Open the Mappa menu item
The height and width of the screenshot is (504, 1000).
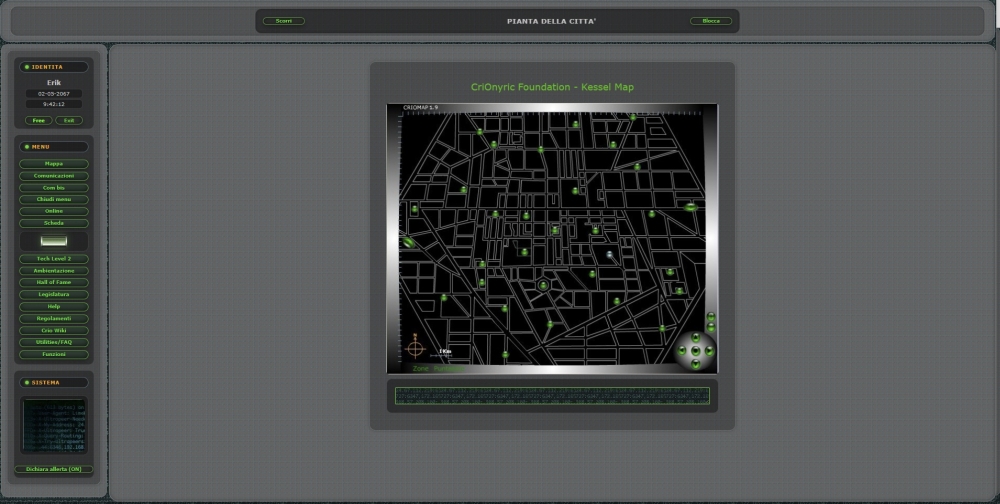click(x=54, y=164)
